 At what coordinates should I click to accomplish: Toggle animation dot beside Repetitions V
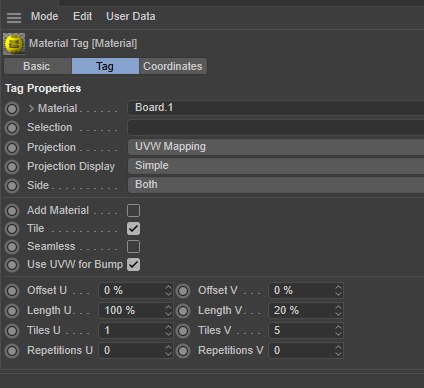[x=183, y=351]
